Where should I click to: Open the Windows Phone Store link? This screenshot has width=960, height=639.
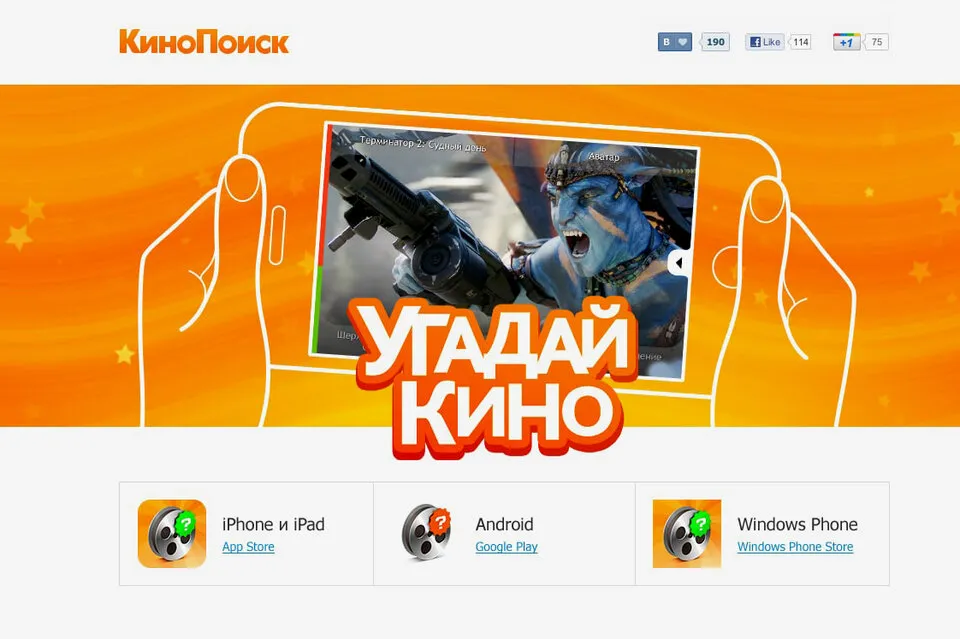(x=795, y=547)
